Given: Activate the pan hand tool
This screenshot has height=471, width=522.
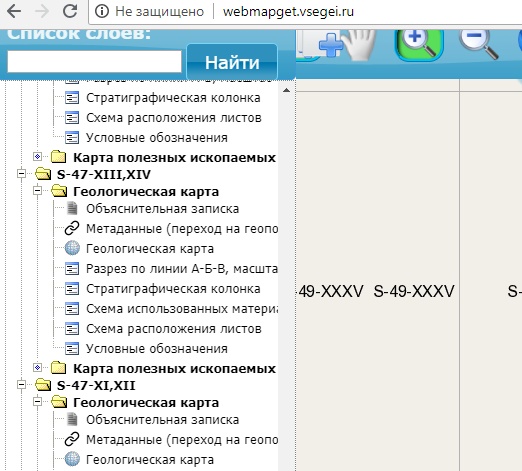Looking at the screenshot, I should 360,45.
